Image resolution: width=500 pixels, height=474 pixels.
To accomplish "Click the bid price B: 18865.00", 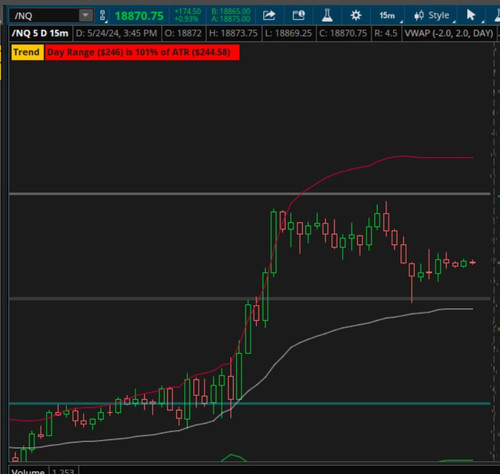I will point(231,12).
